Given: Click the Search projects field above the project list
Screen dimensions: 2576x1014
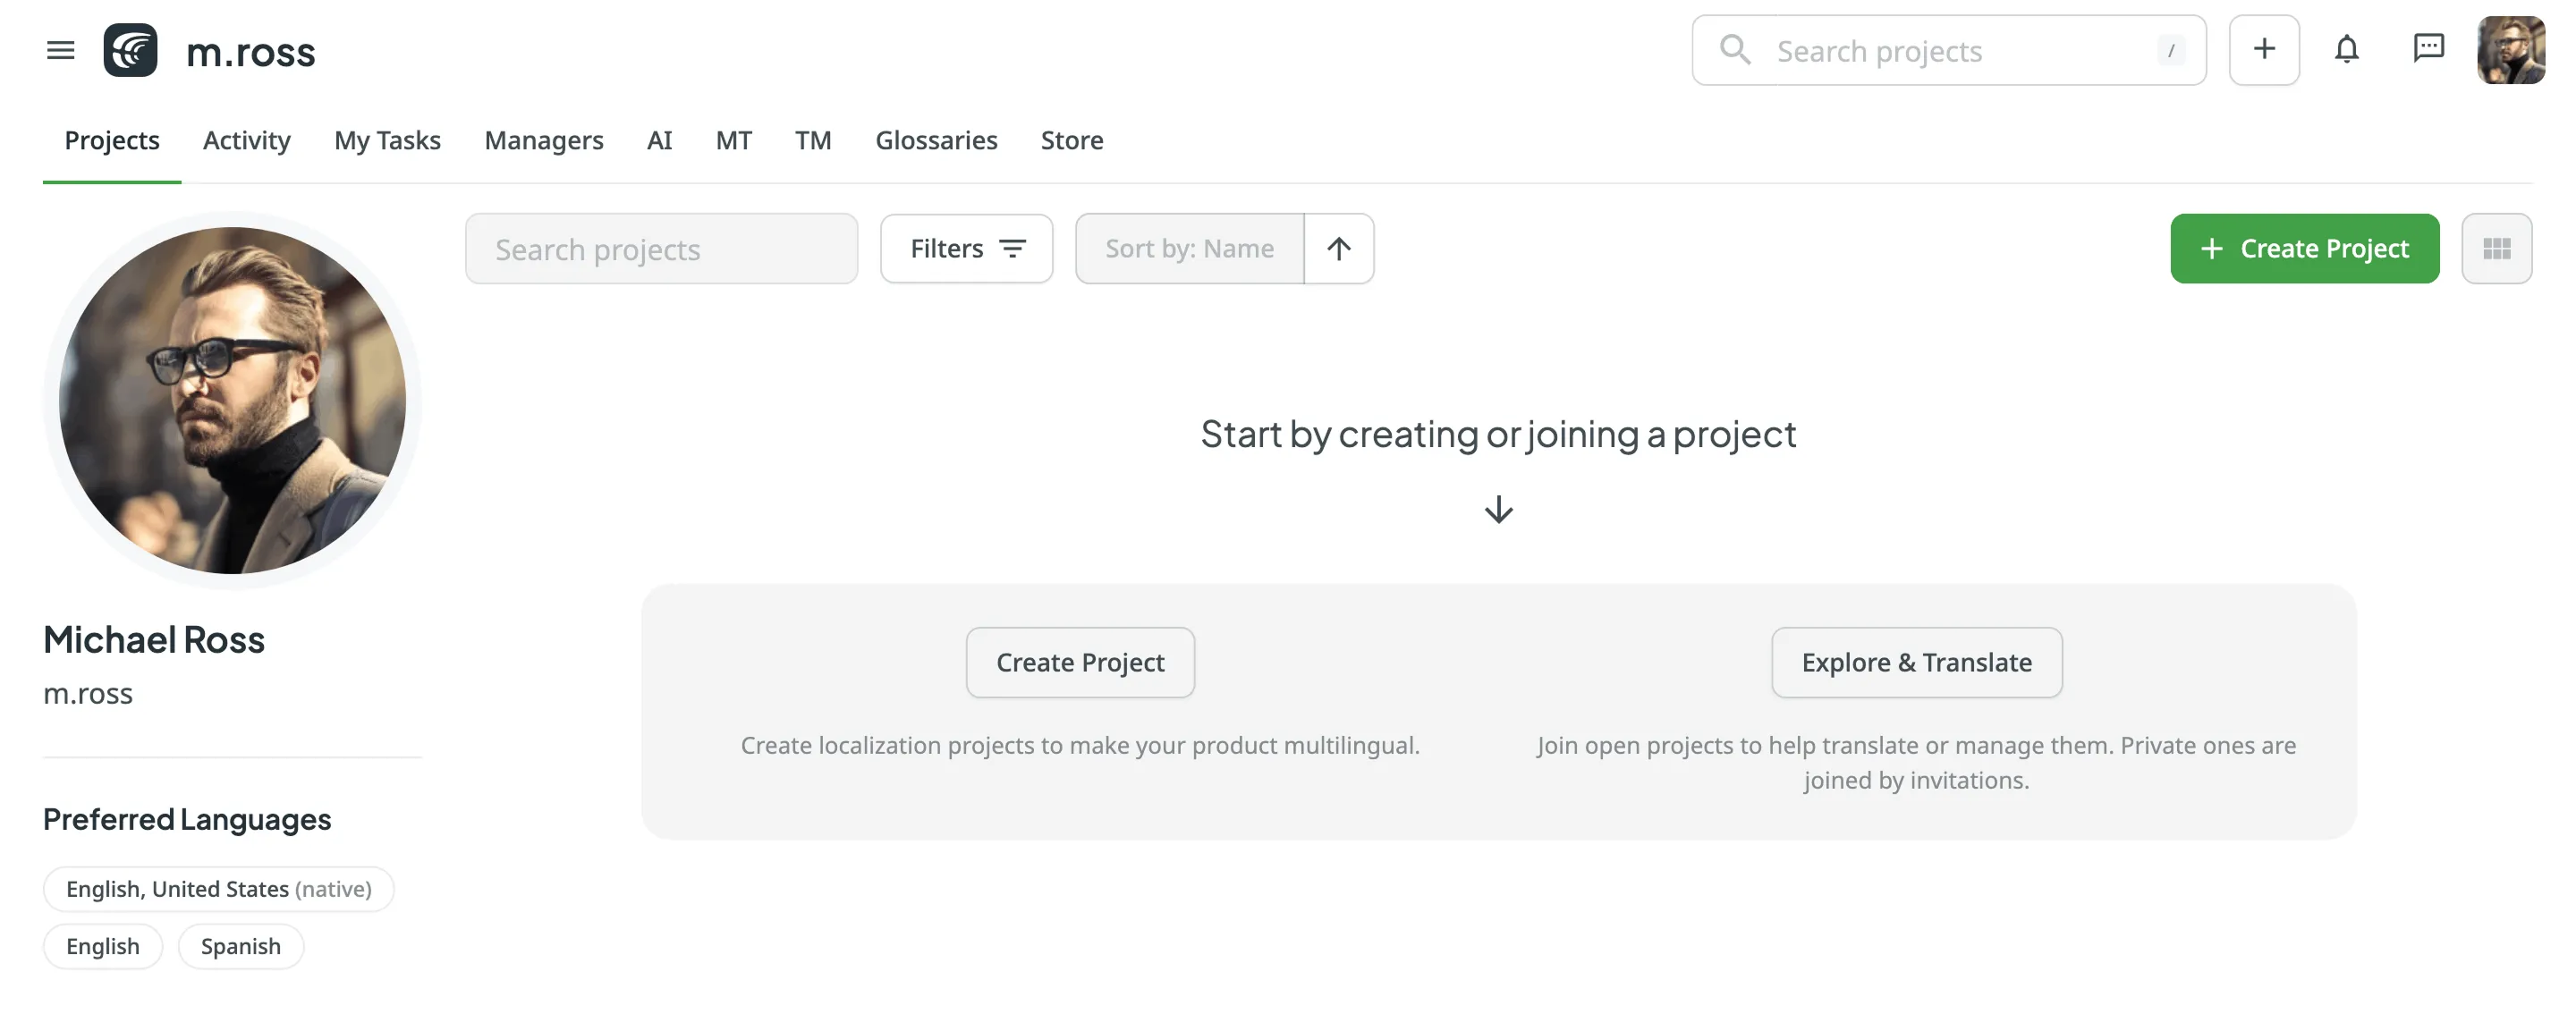Looking at the screenshot, I should click(x=661, y=248).
